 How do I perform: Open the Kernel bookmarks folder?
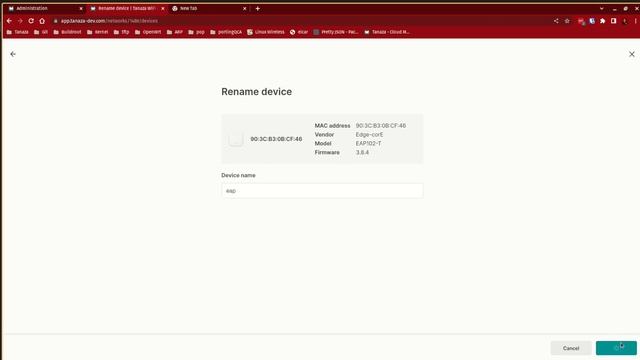(x=98, y=32)
